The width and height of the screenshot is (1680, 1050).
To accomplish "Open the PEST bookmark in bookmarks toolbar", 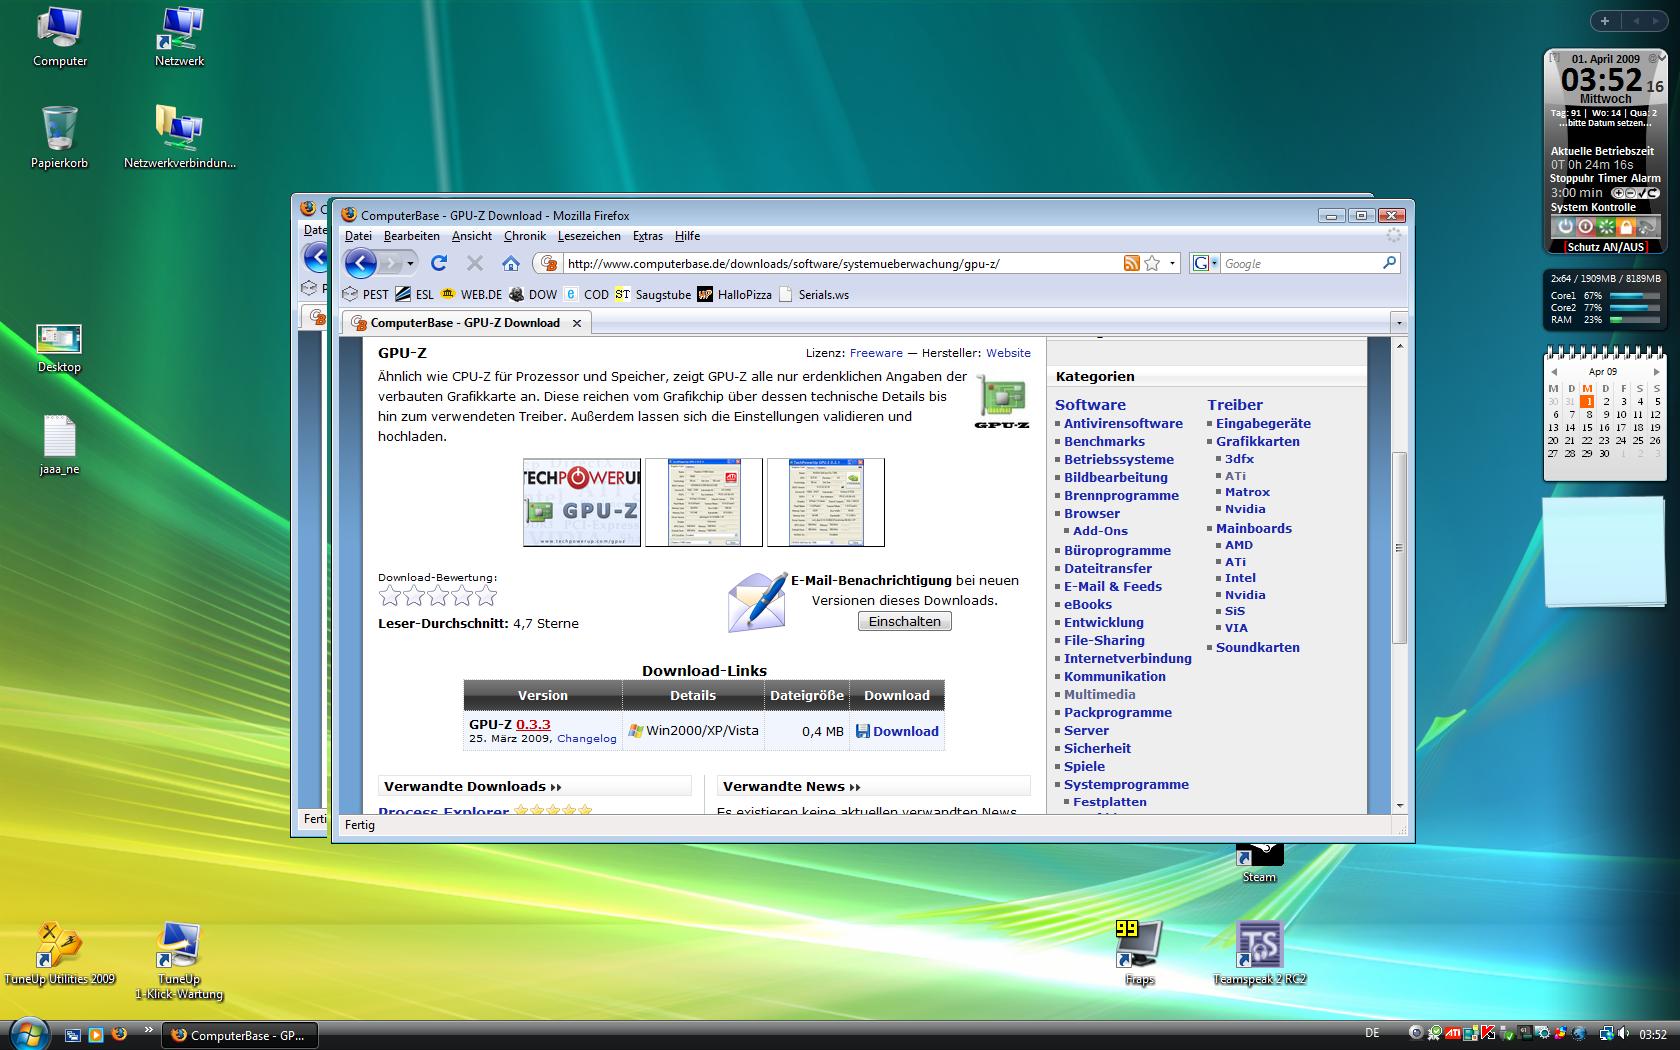I will click(365, 294).
